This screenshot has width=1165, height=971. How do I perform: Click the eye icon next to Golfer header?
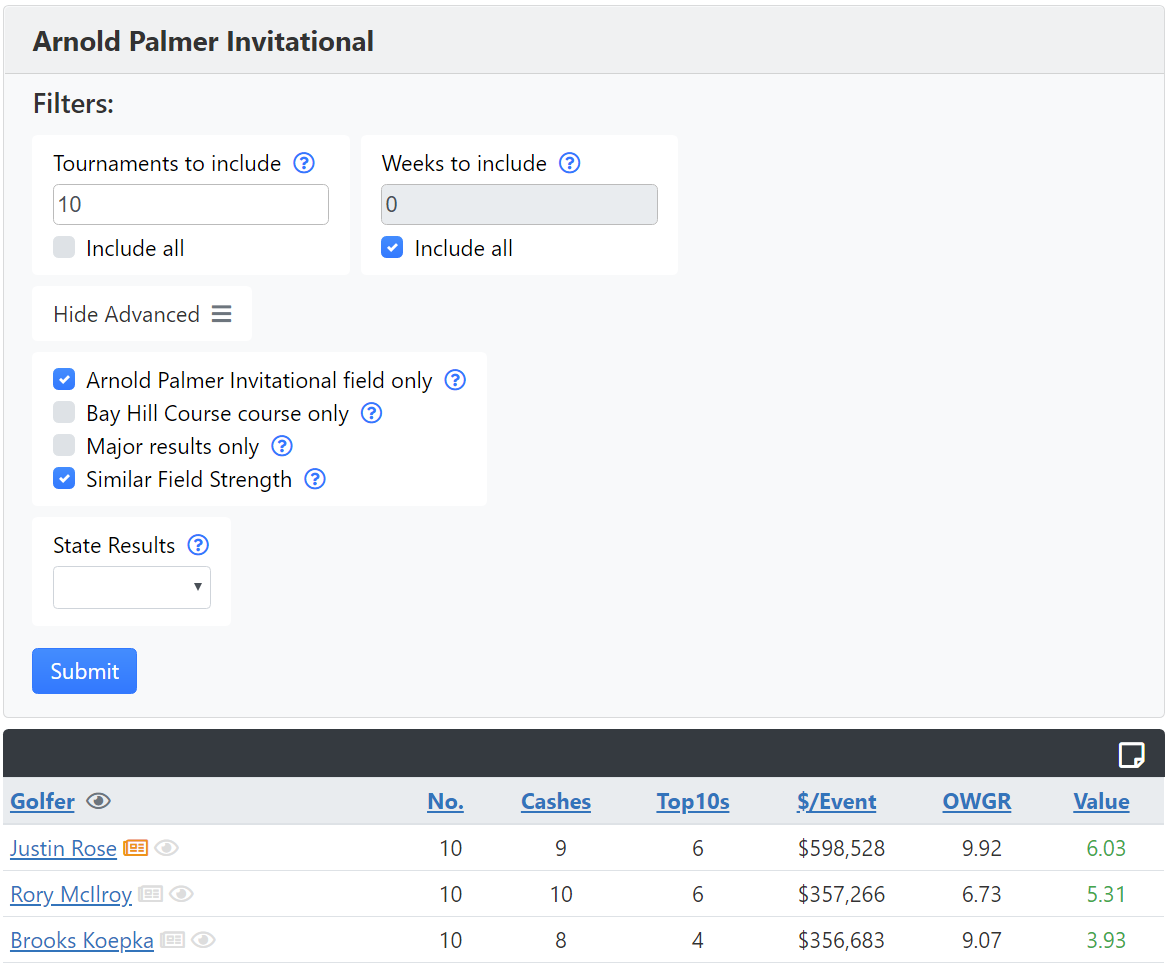pyautogui.click(x=98, y=801)
